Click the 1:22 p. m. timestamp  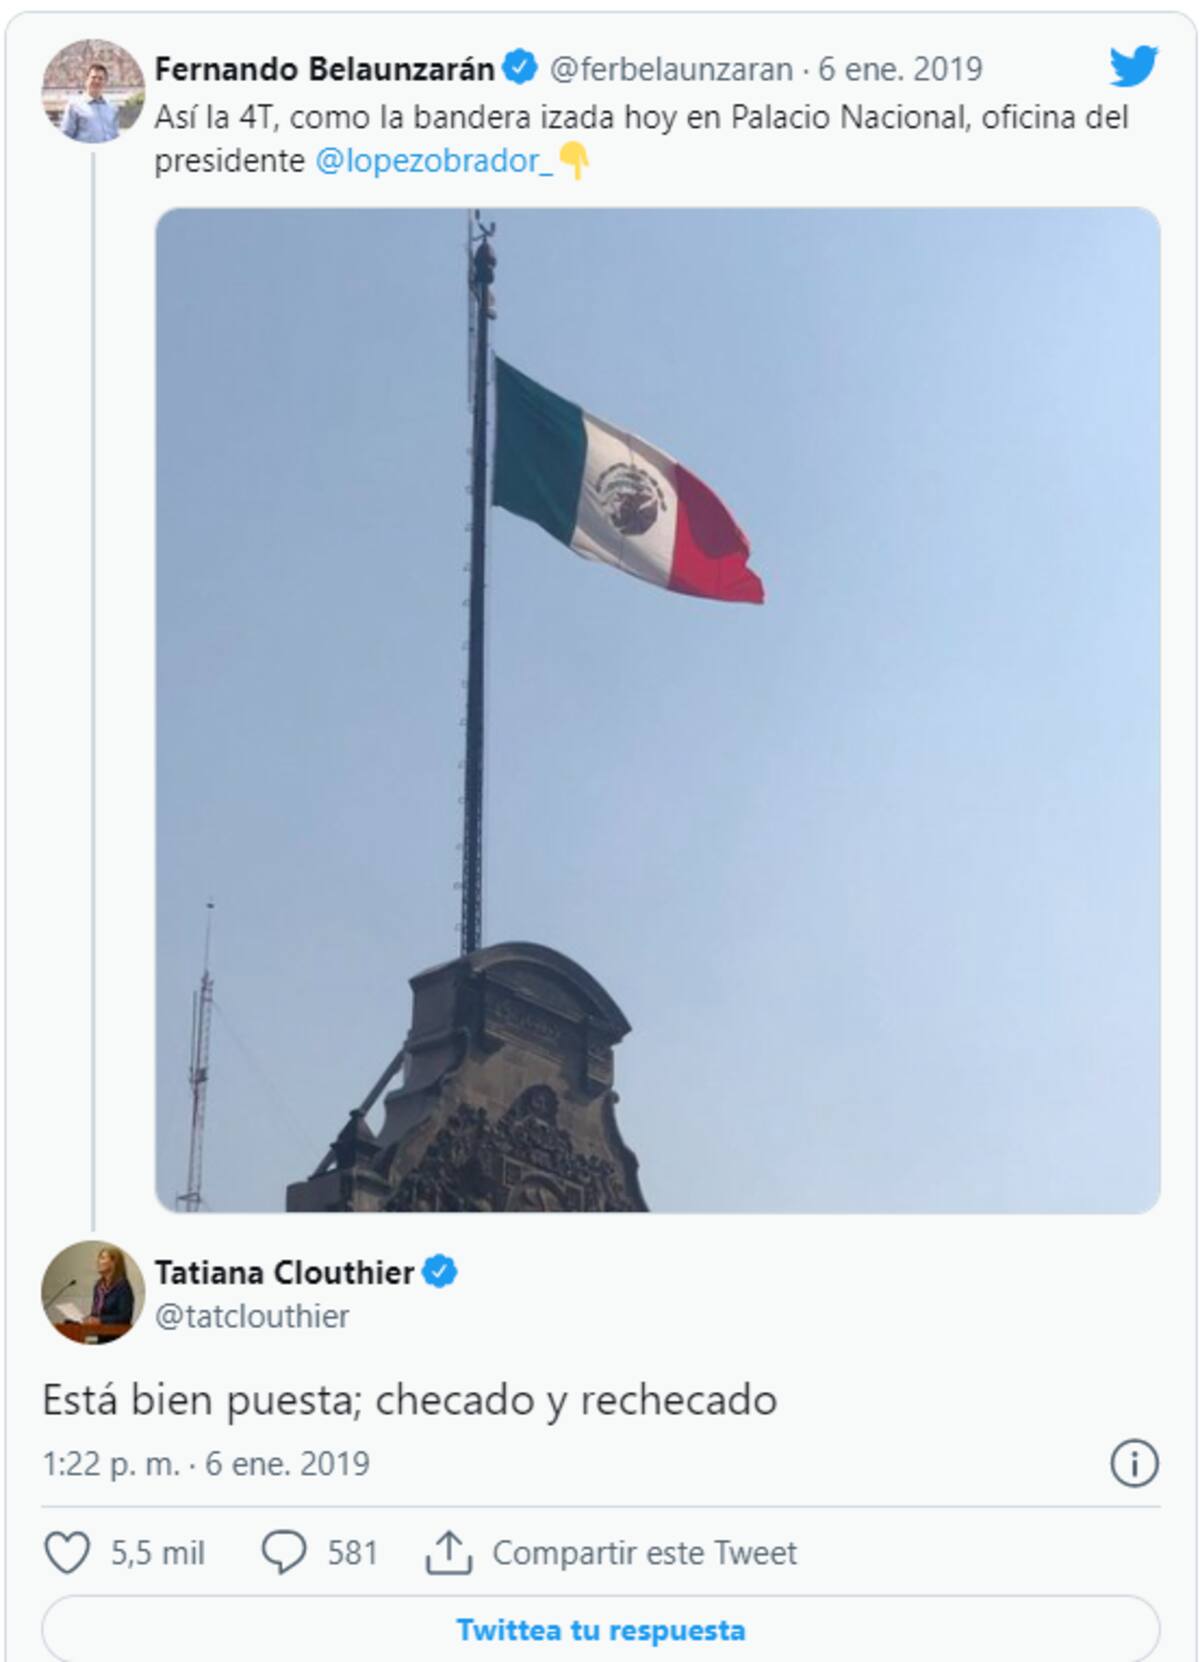(x=111, y=1464)
